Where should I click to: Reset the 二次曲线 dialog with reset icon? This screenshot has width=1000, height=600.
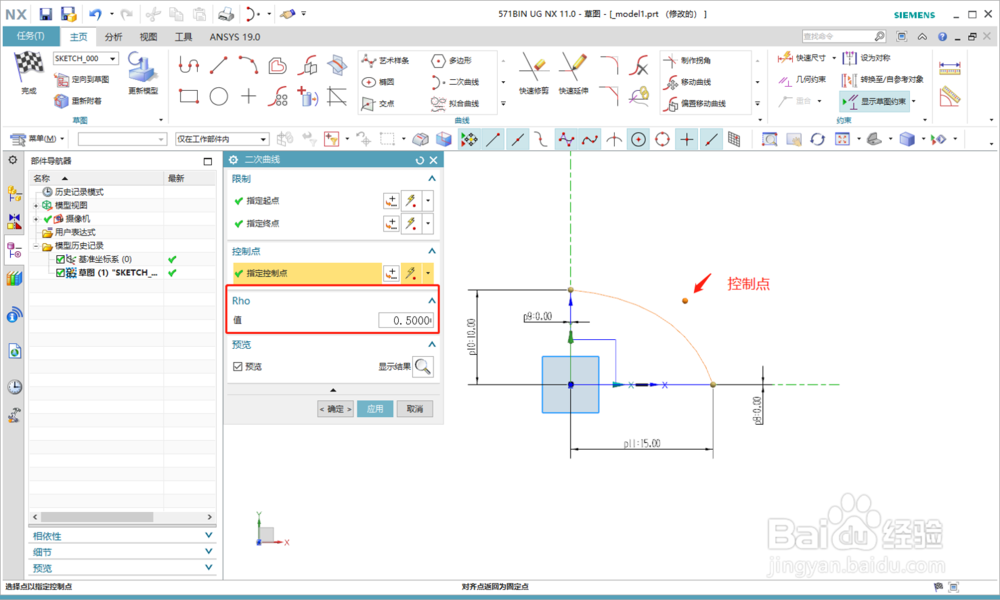(419, 160)
